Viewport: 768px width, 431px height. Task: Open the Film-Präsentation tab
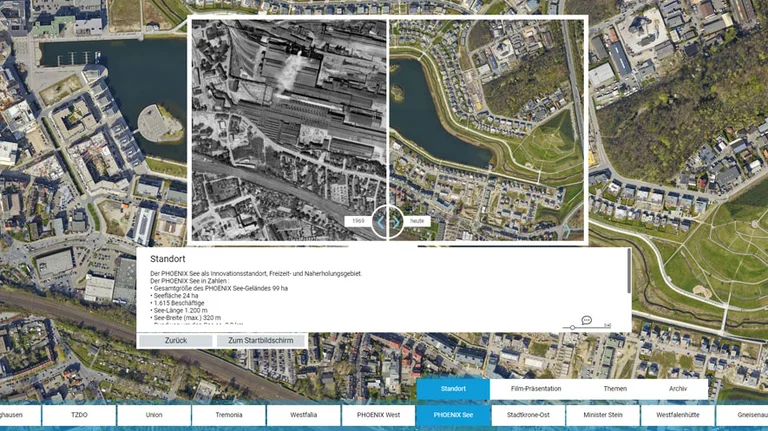point(536,389)
